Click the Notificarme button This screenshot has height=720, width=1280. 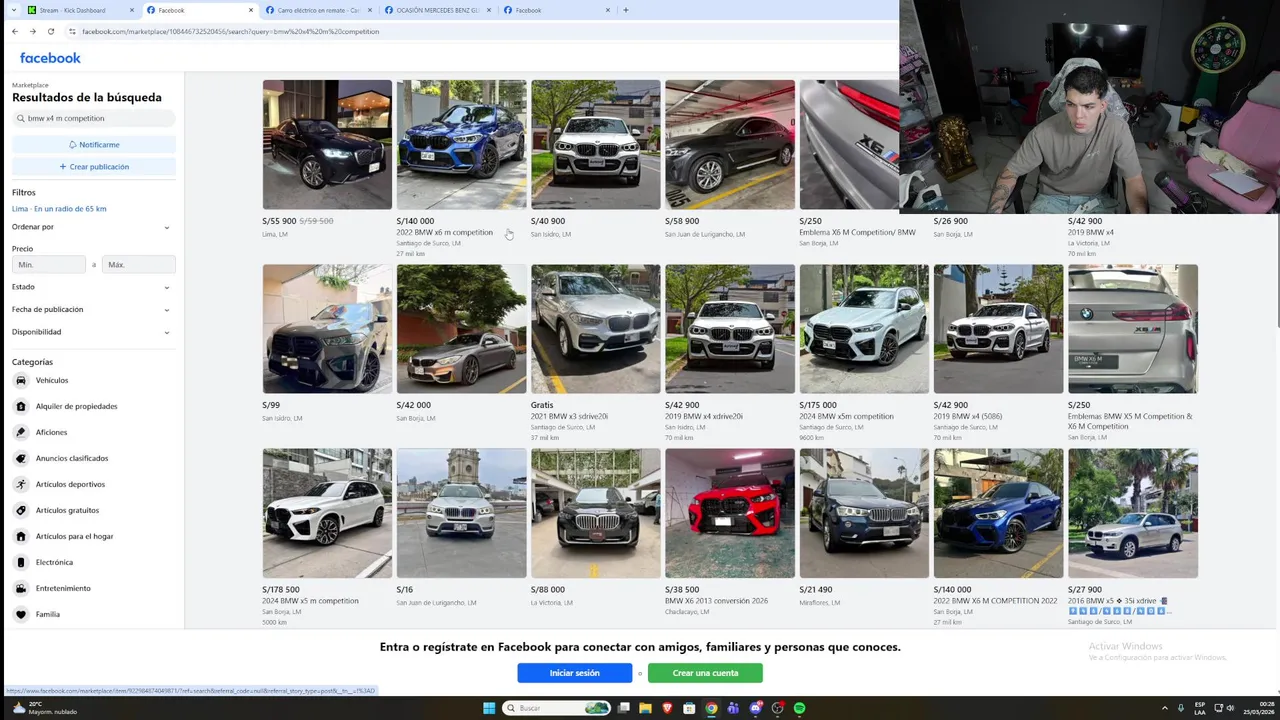(94, 145)
